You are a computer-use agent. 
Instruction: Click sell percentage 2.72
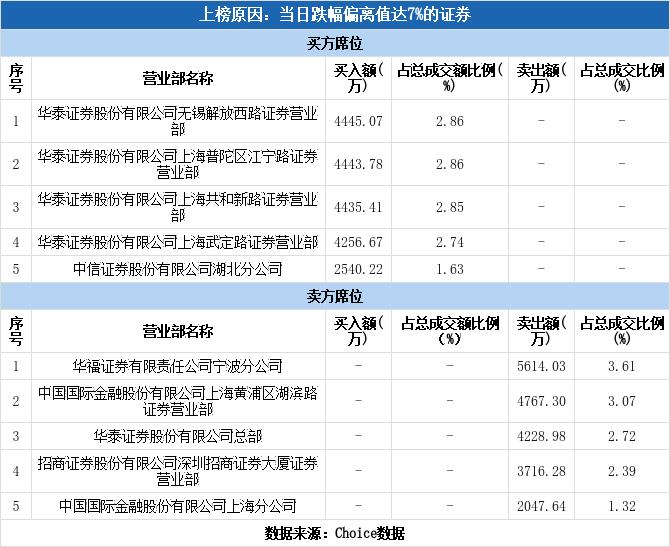(622, 436)
